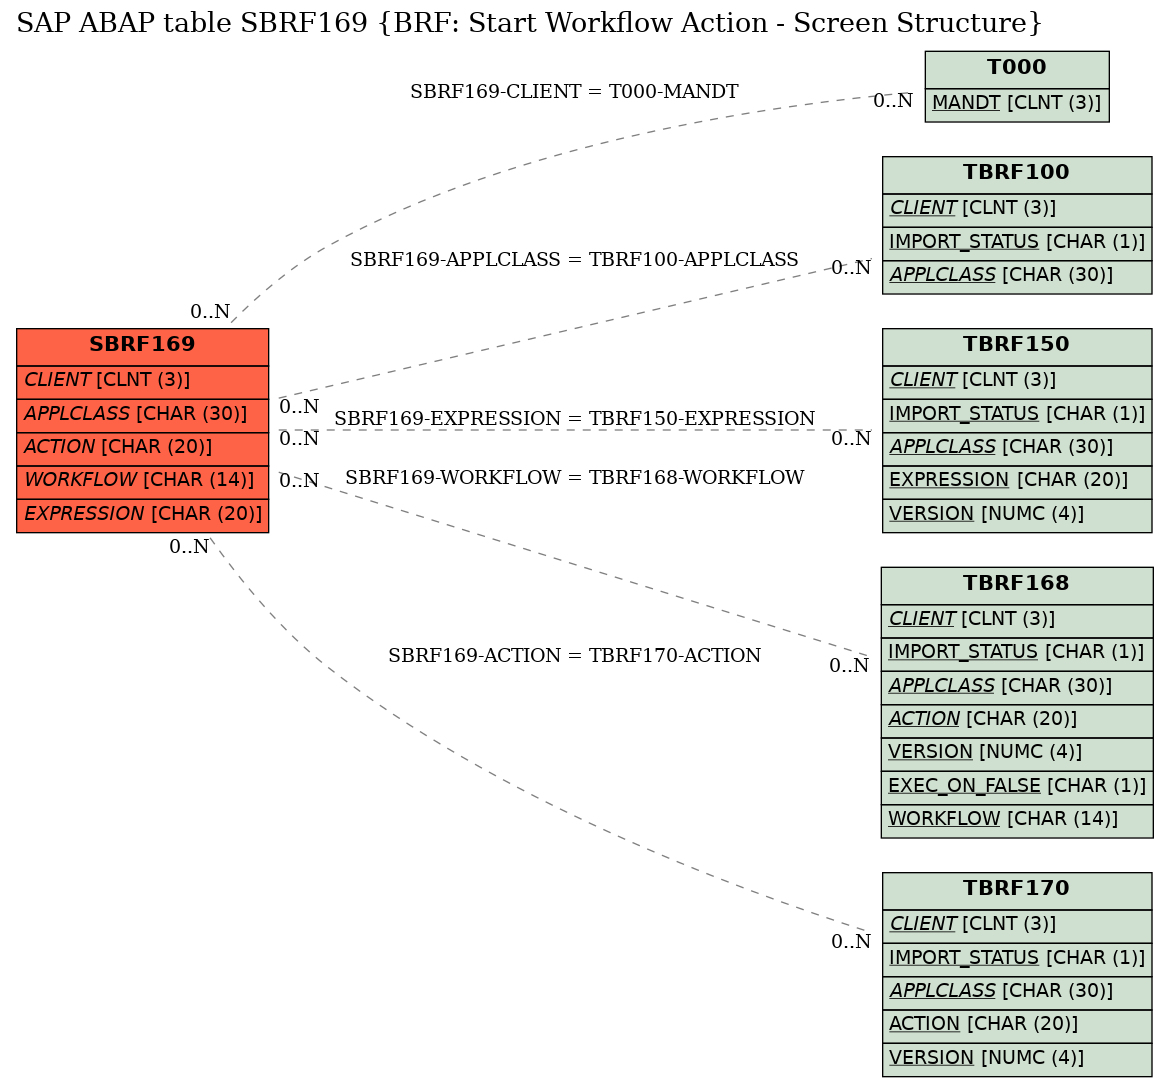Click VERSION field in TBRF150 table
The image size is (1169, 1087).
pyautogui.click(x=1017, y=515)
